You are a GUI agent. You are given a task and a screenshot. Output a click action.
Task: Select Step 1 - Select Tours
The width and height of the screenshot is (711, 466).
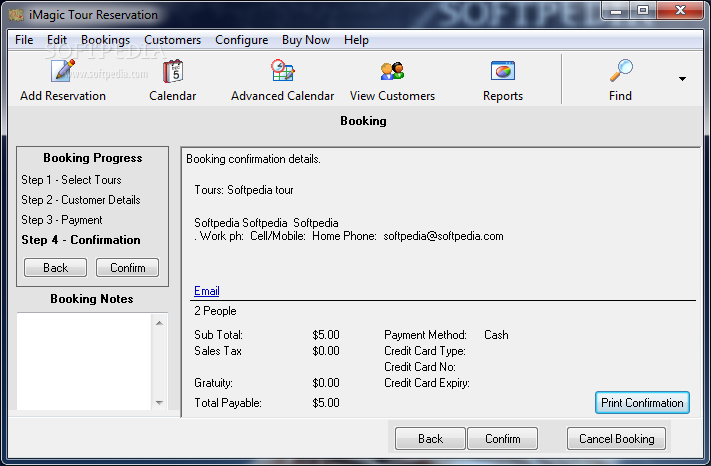point(71,180)
